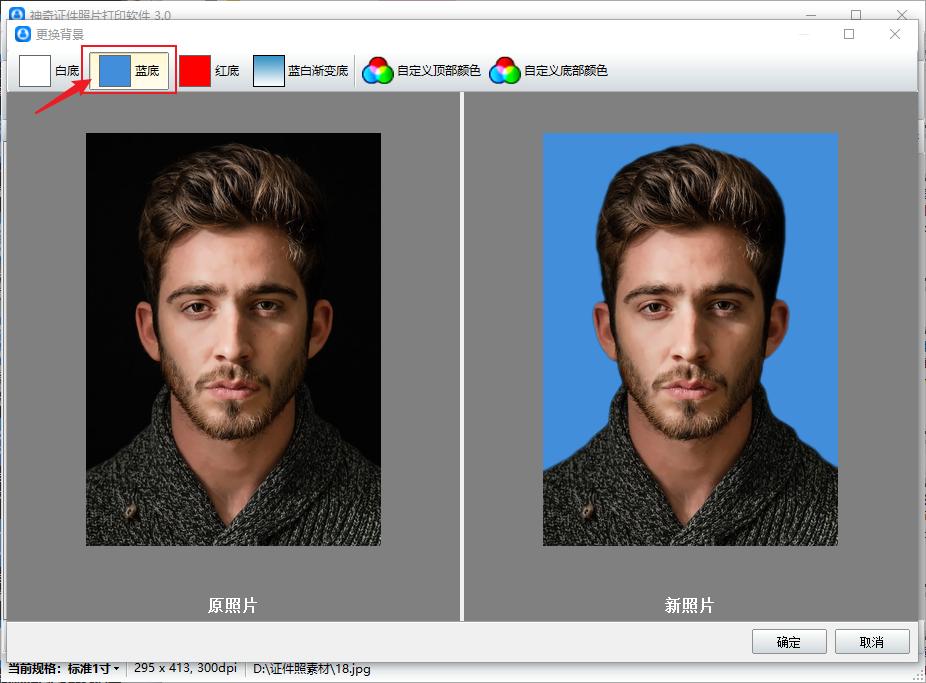Open the 自定义底部颜色 color picker

(548, 71)
